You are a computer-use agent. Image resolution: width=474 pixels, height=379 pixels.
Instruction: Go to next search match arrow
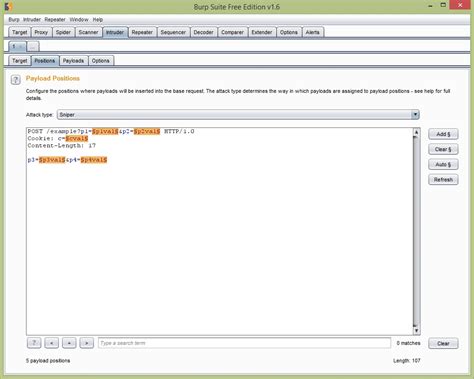[x=87, y=343]
